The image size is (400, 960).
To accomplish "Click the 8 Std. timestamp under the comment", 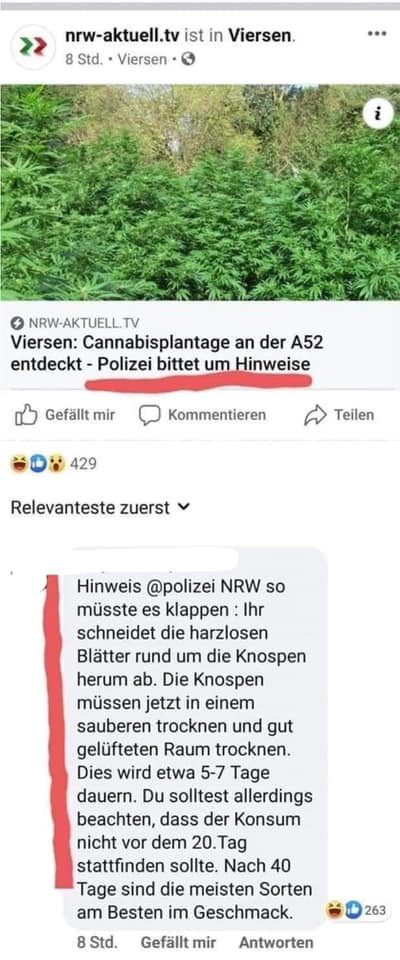I will click(97, 942).
